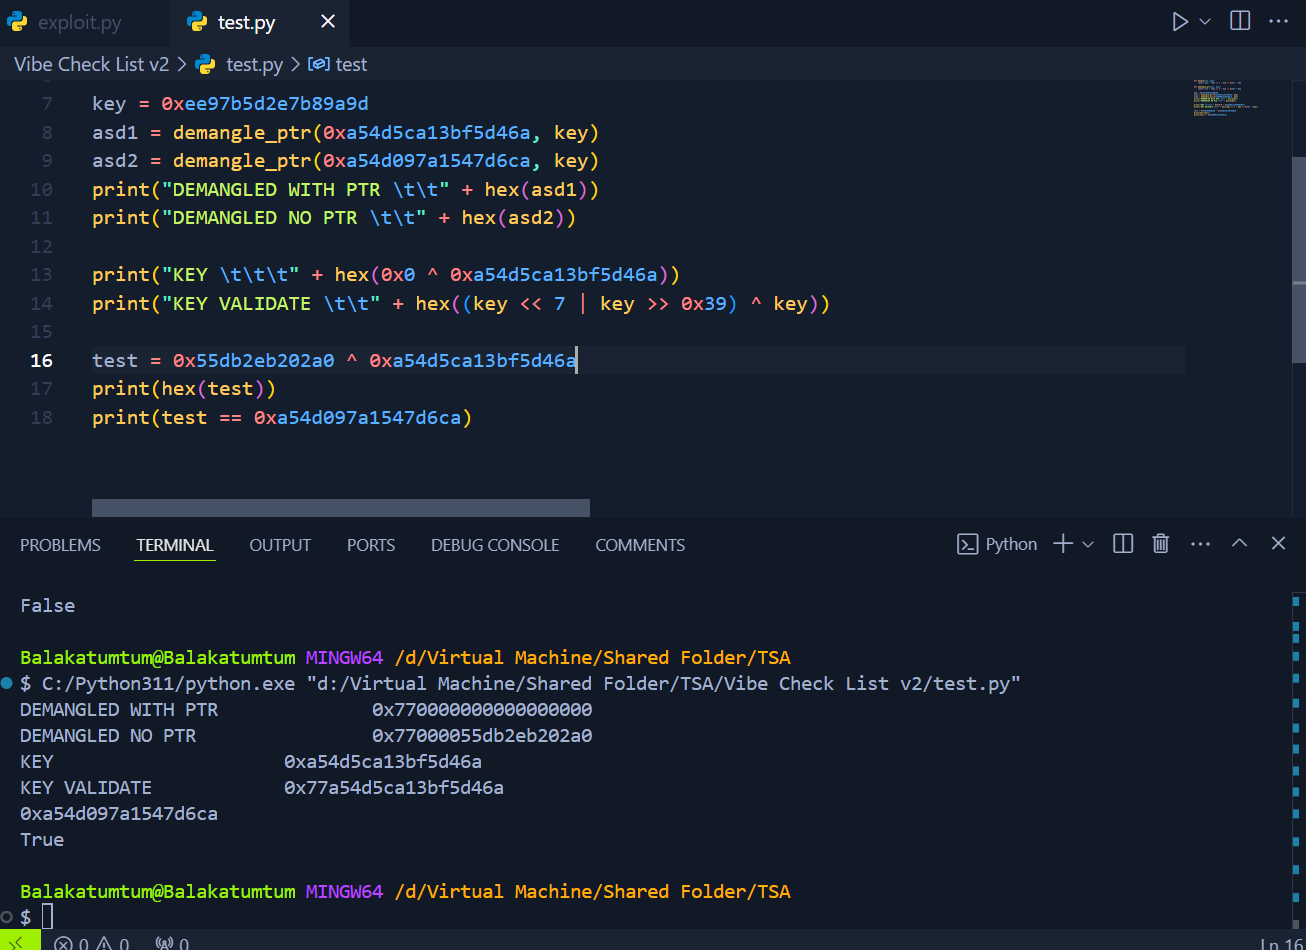
Task: Open the test symbol breadcrumb
Action: point(339,64)
